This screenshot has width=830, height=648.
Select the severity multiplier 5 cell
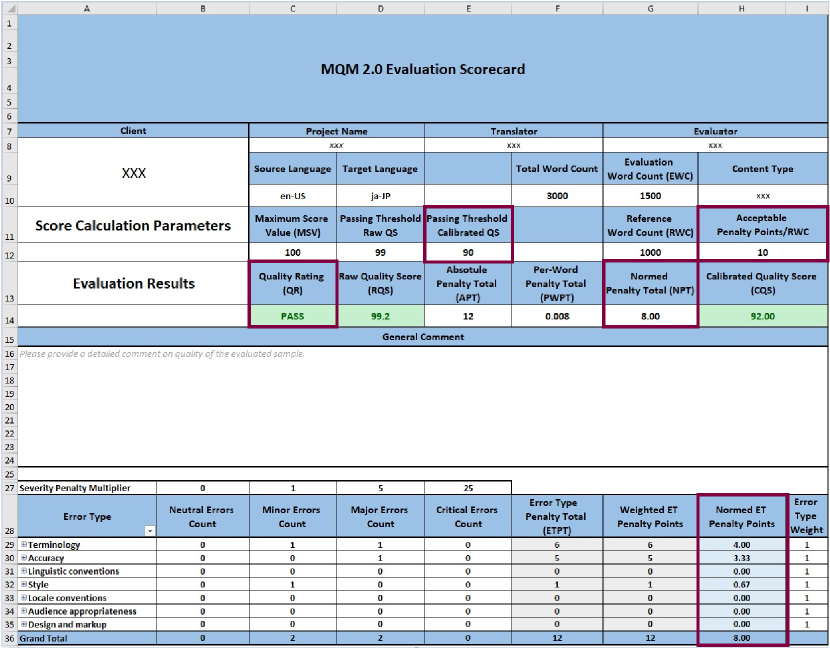tap(380, 488)
